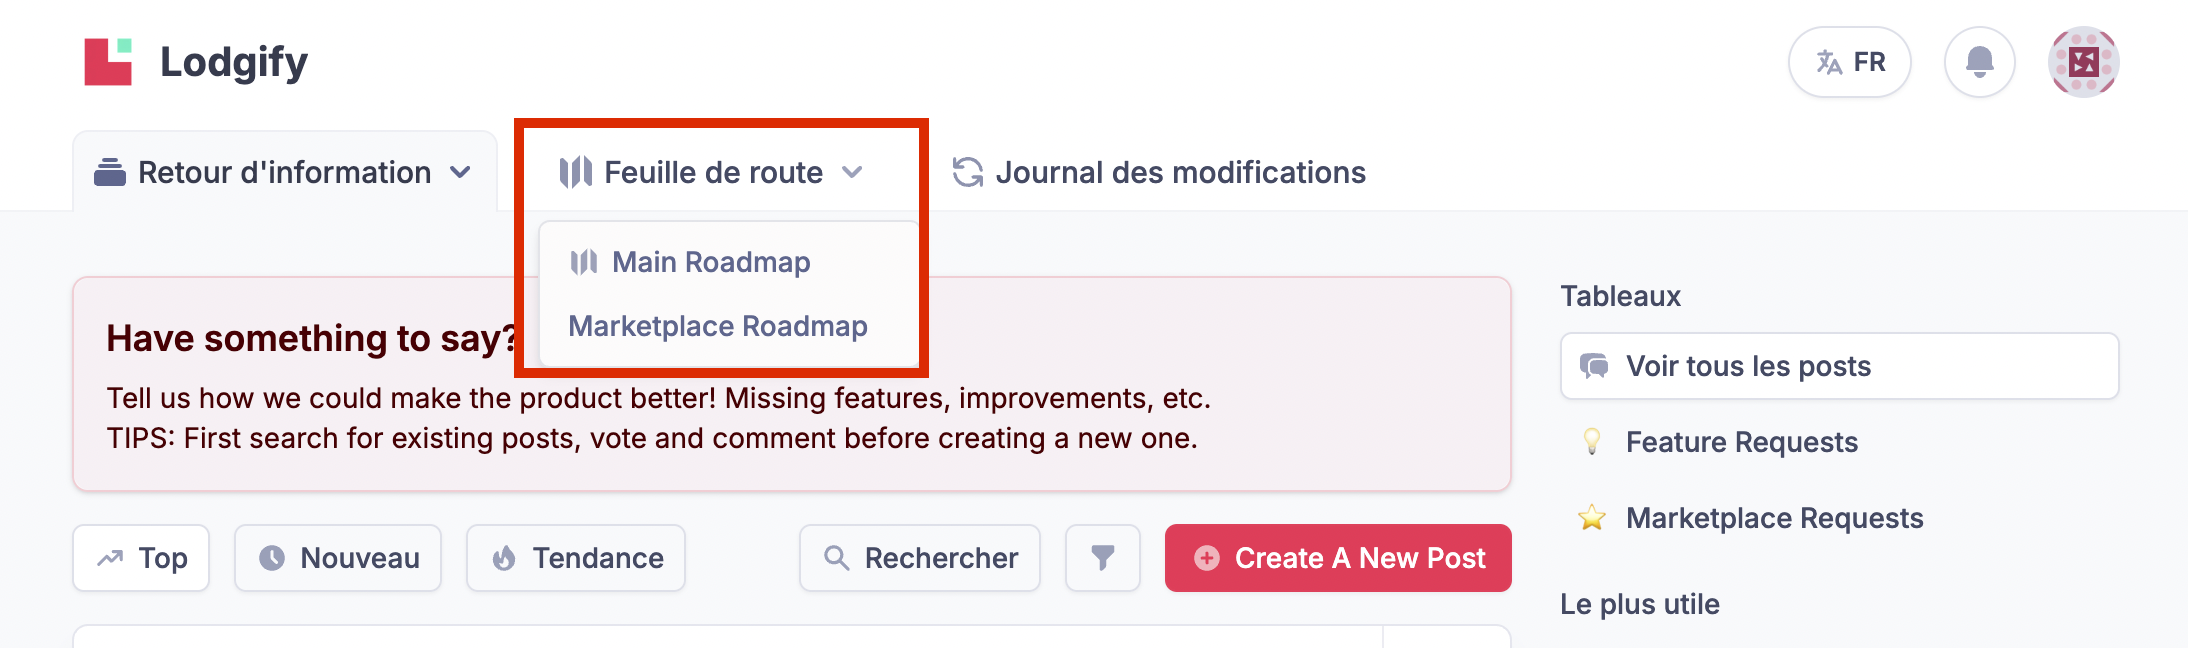
Task: Select Marketplace Roadmap from the menu
Action: 718,326
